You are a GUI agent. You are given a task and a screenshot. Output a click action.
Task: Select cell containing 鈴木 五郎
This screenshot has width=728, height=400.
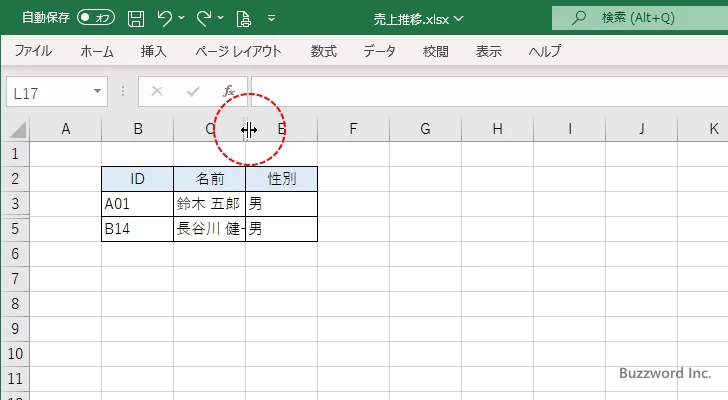pos(209,204)
